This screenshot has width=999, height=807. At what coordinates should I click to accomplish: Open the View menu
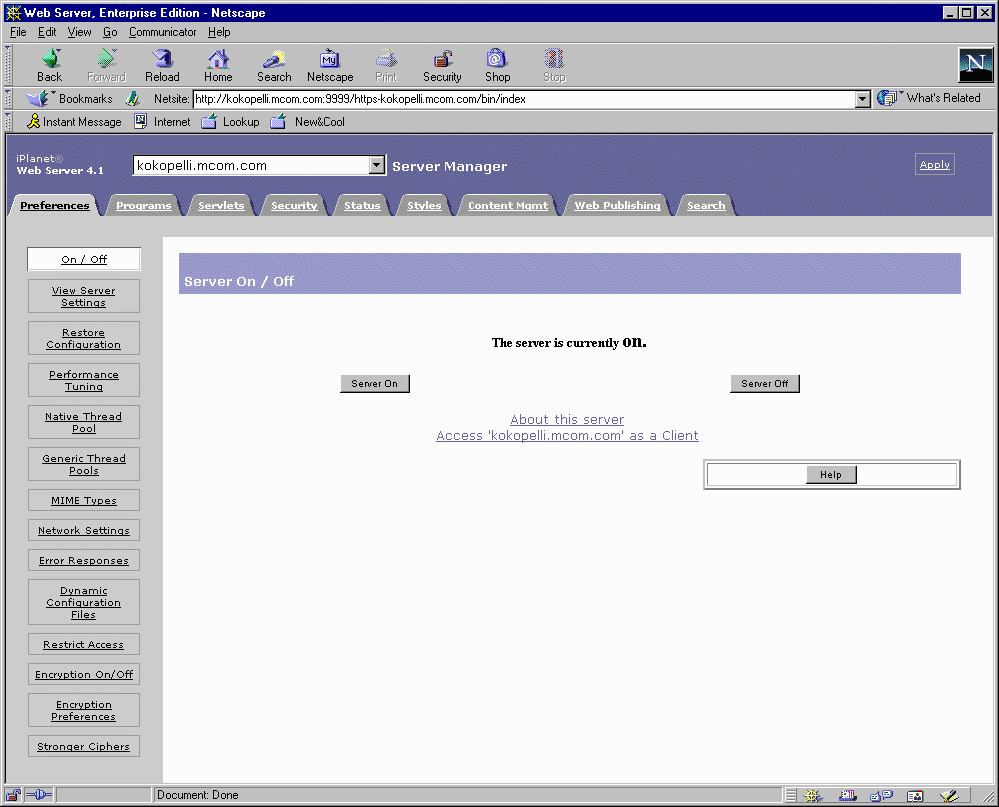[80, 32]
